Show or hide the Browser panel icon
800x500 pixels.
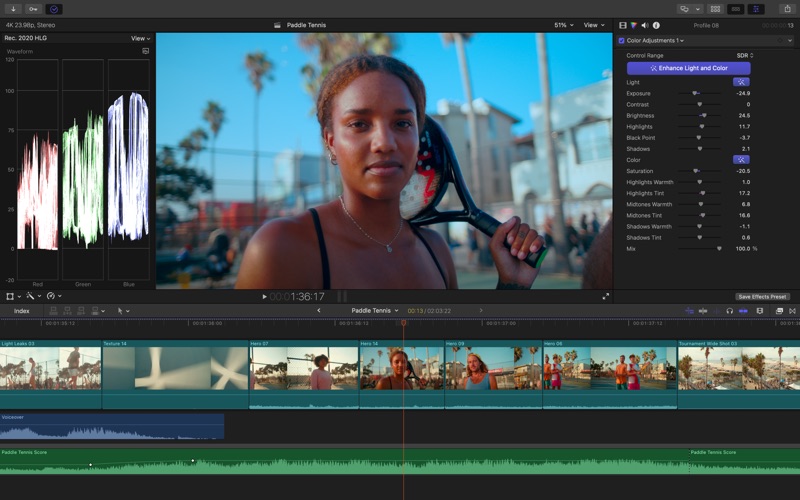click(x=715, y=9)
